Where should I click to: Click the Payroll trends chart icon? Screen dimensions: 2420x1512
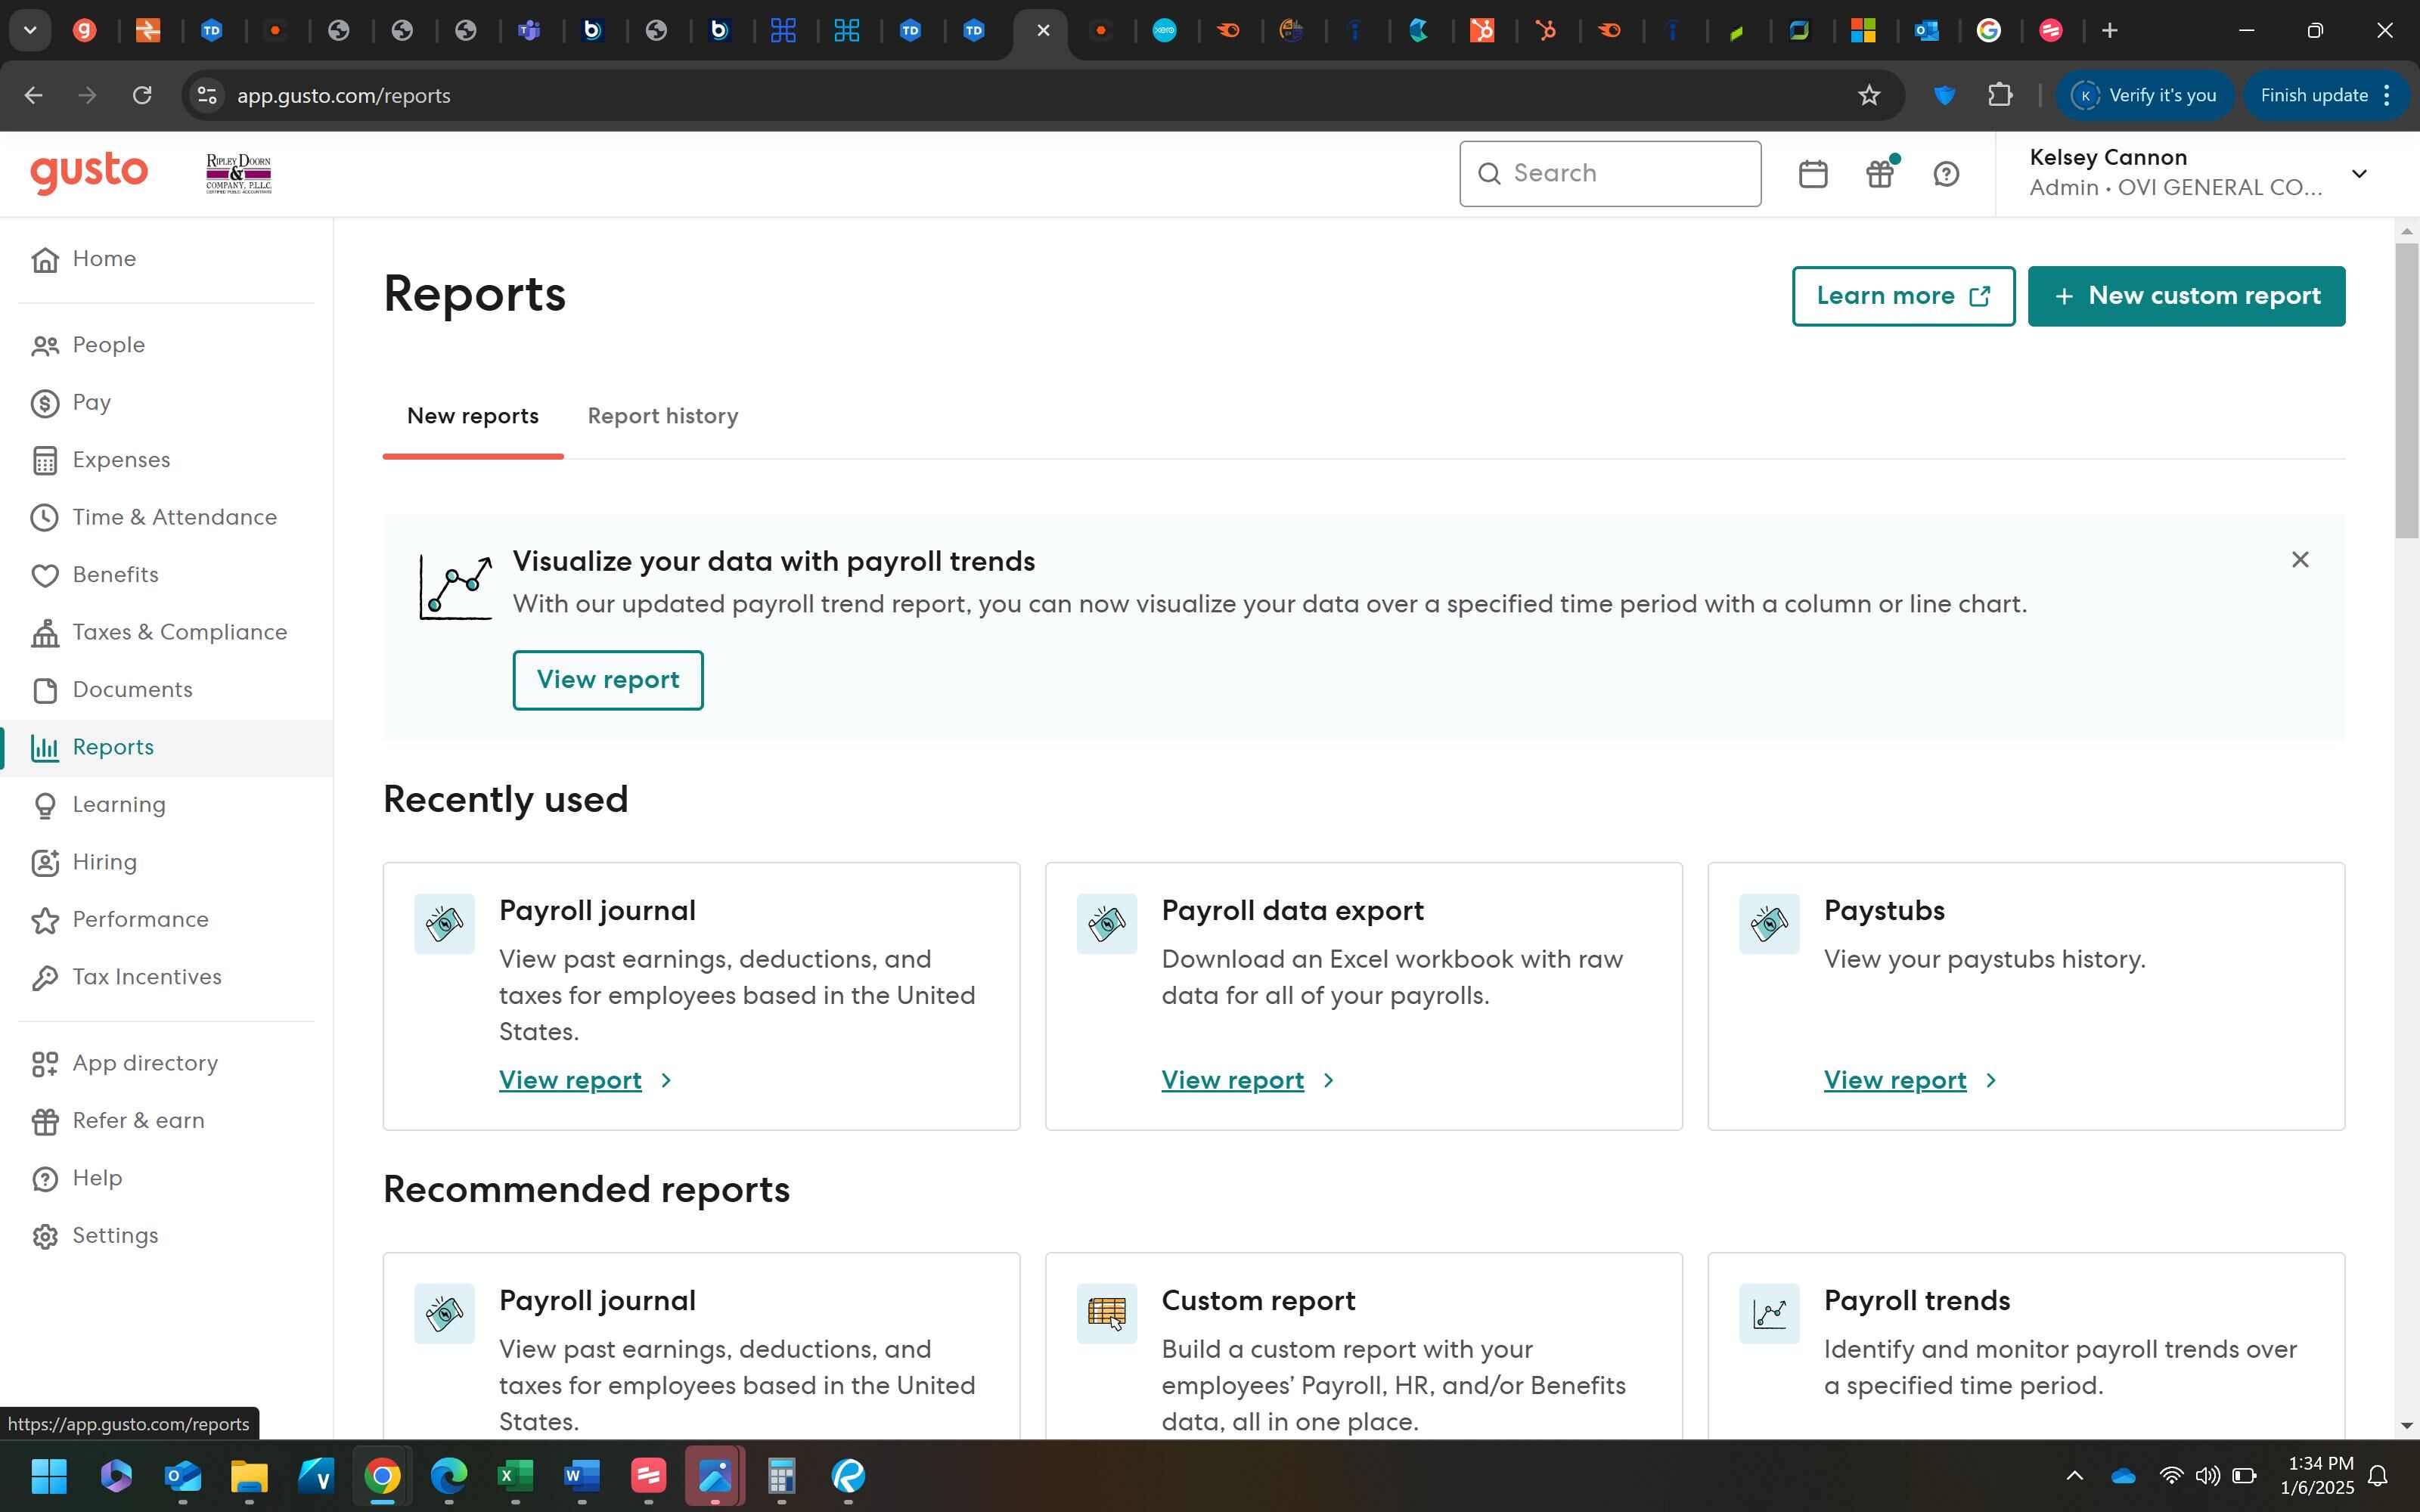(1768, 1313)
